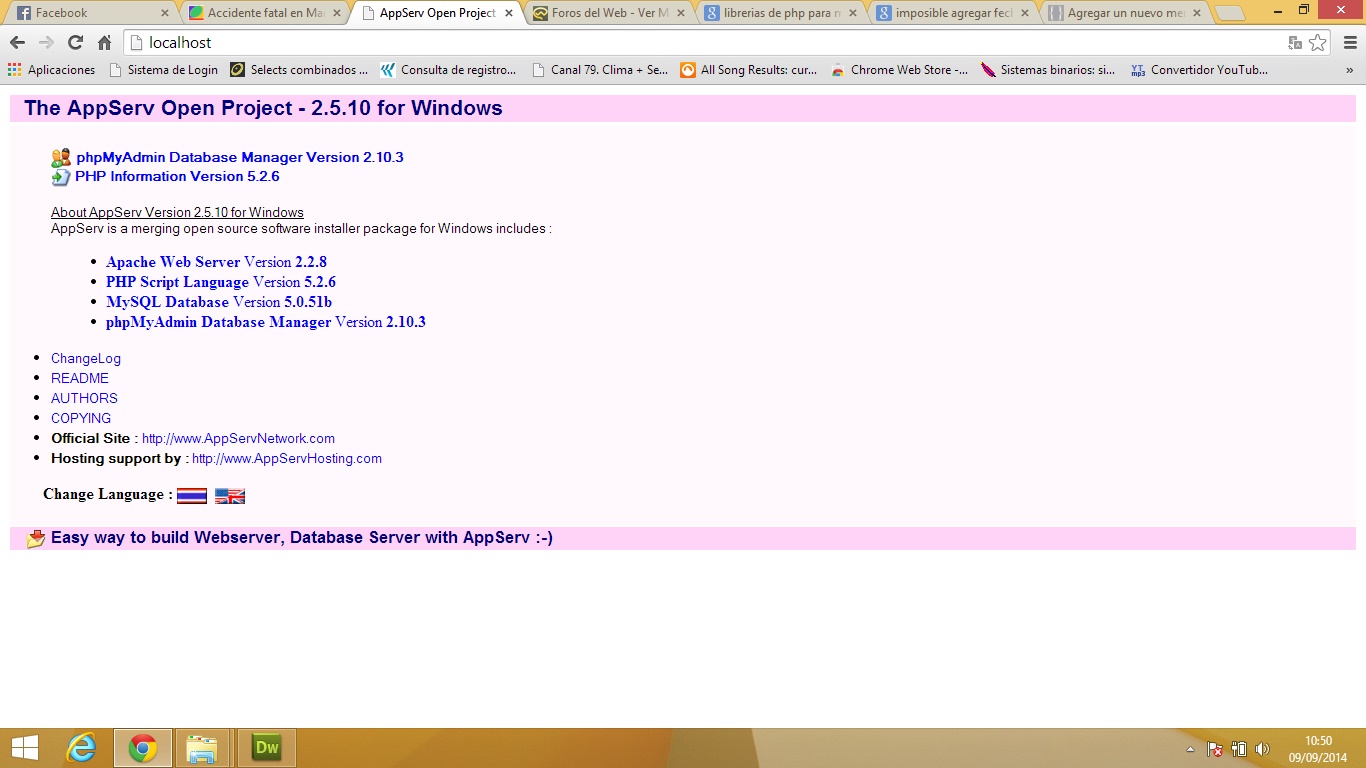Visit http://www.AppServNetwork.com link

click(238, 438)
